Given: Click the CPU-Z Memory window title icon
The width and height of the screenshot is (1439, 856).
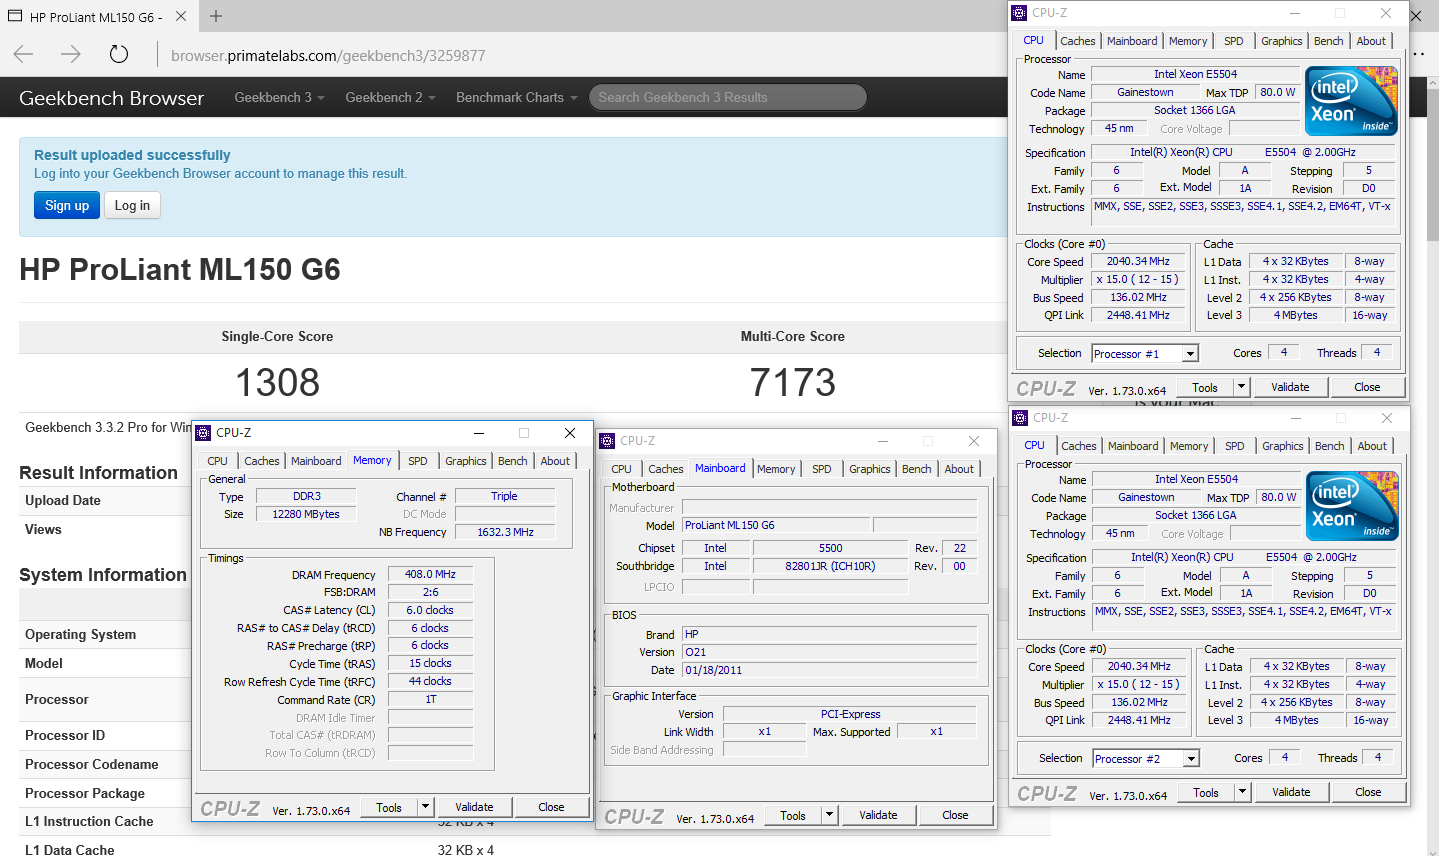Looking at the screenshot, I should (204, 433).
